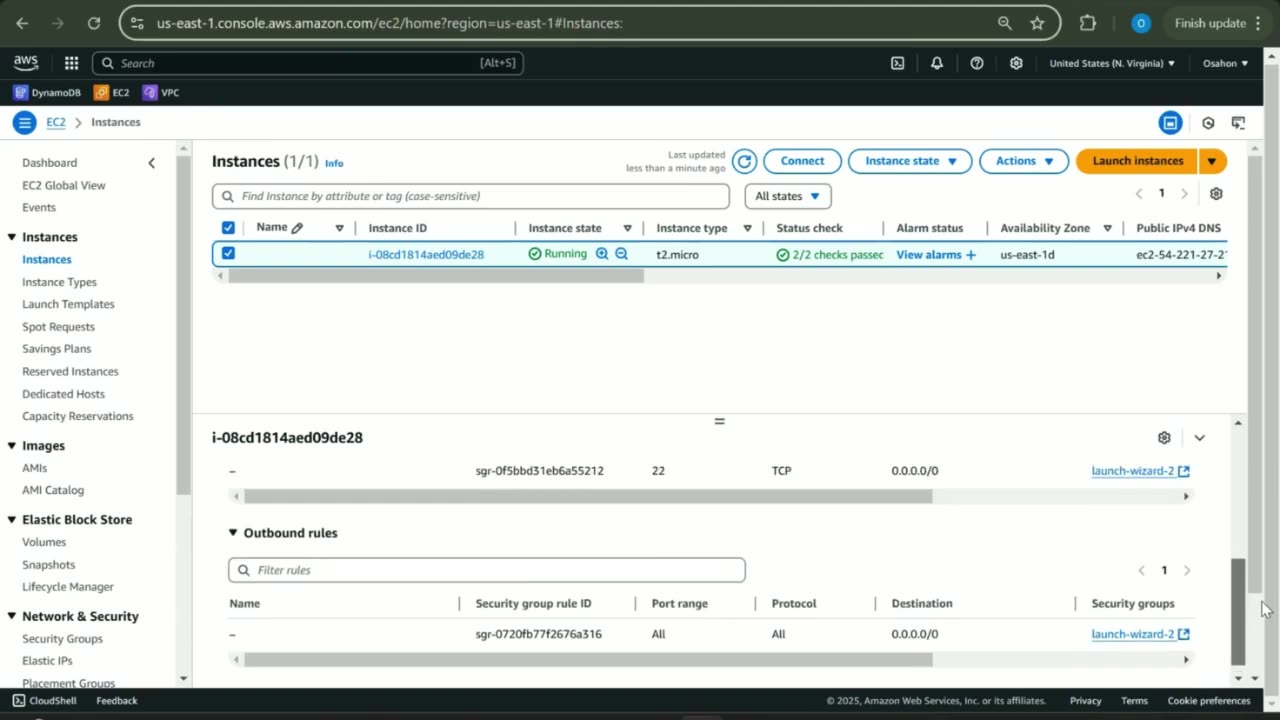Go to Dashboard in sidebar

[x=49, y=163]
